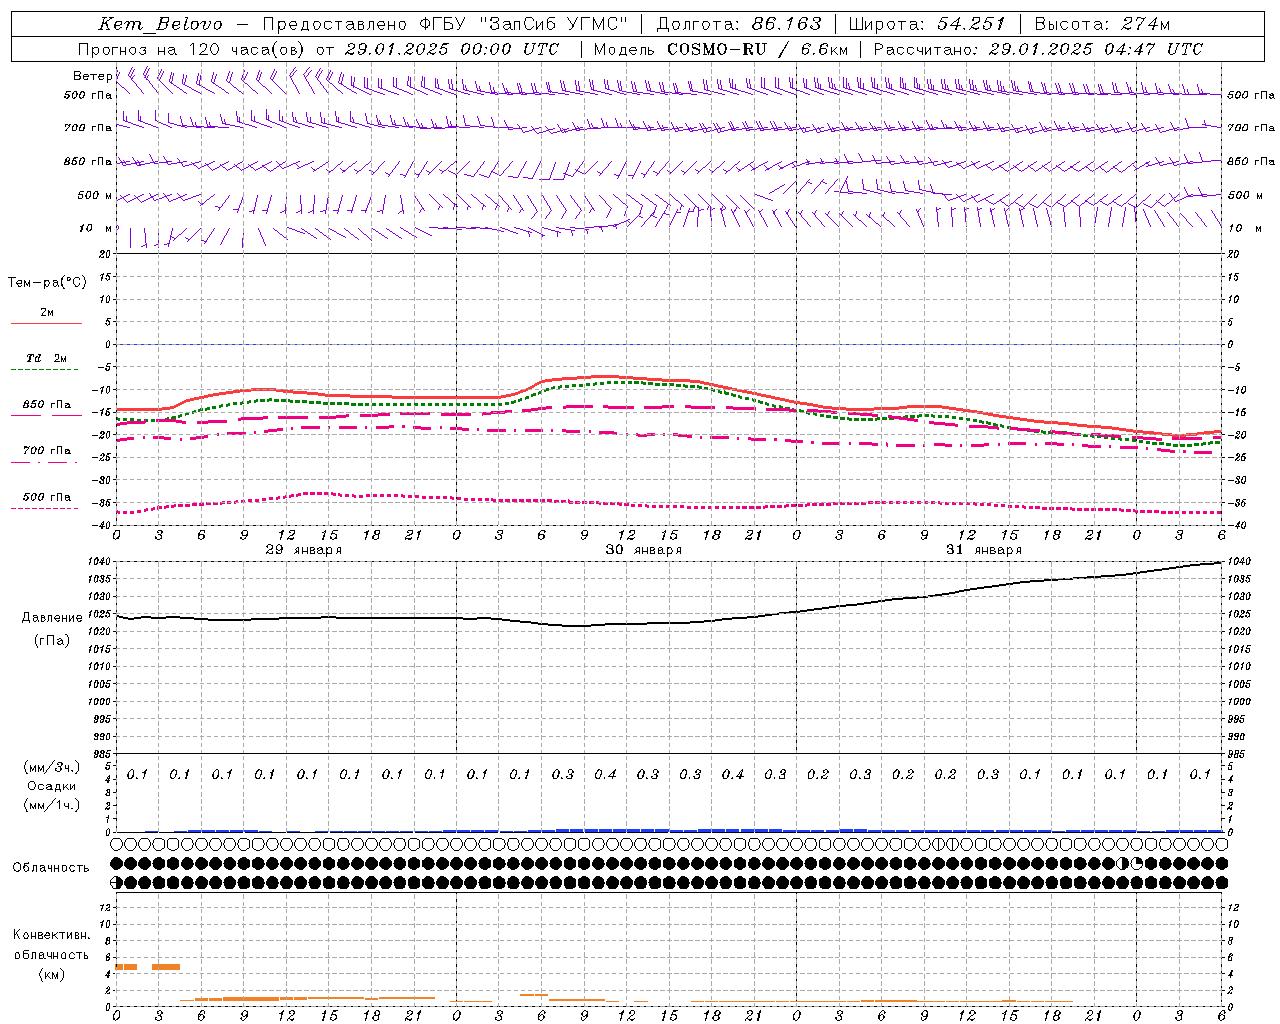Click the forecast start time 29.01.2025 00:00 UTC
1280x1024 pixels.
tap(452, 49)
